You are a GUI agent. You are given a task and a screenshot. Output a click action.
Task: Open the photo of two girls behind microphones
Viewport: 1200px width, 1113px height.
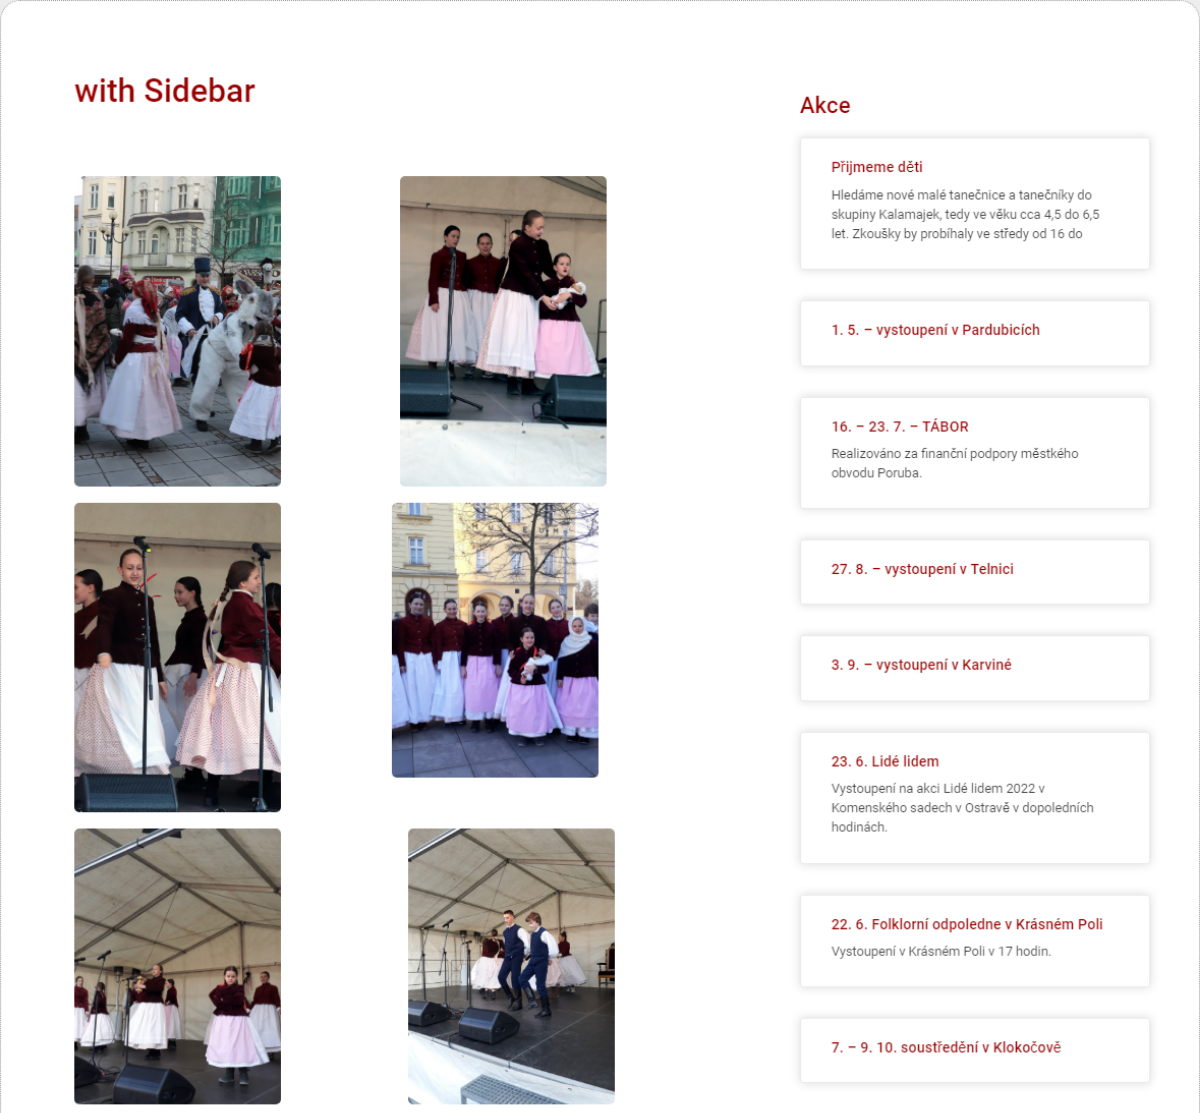(177, 657)
